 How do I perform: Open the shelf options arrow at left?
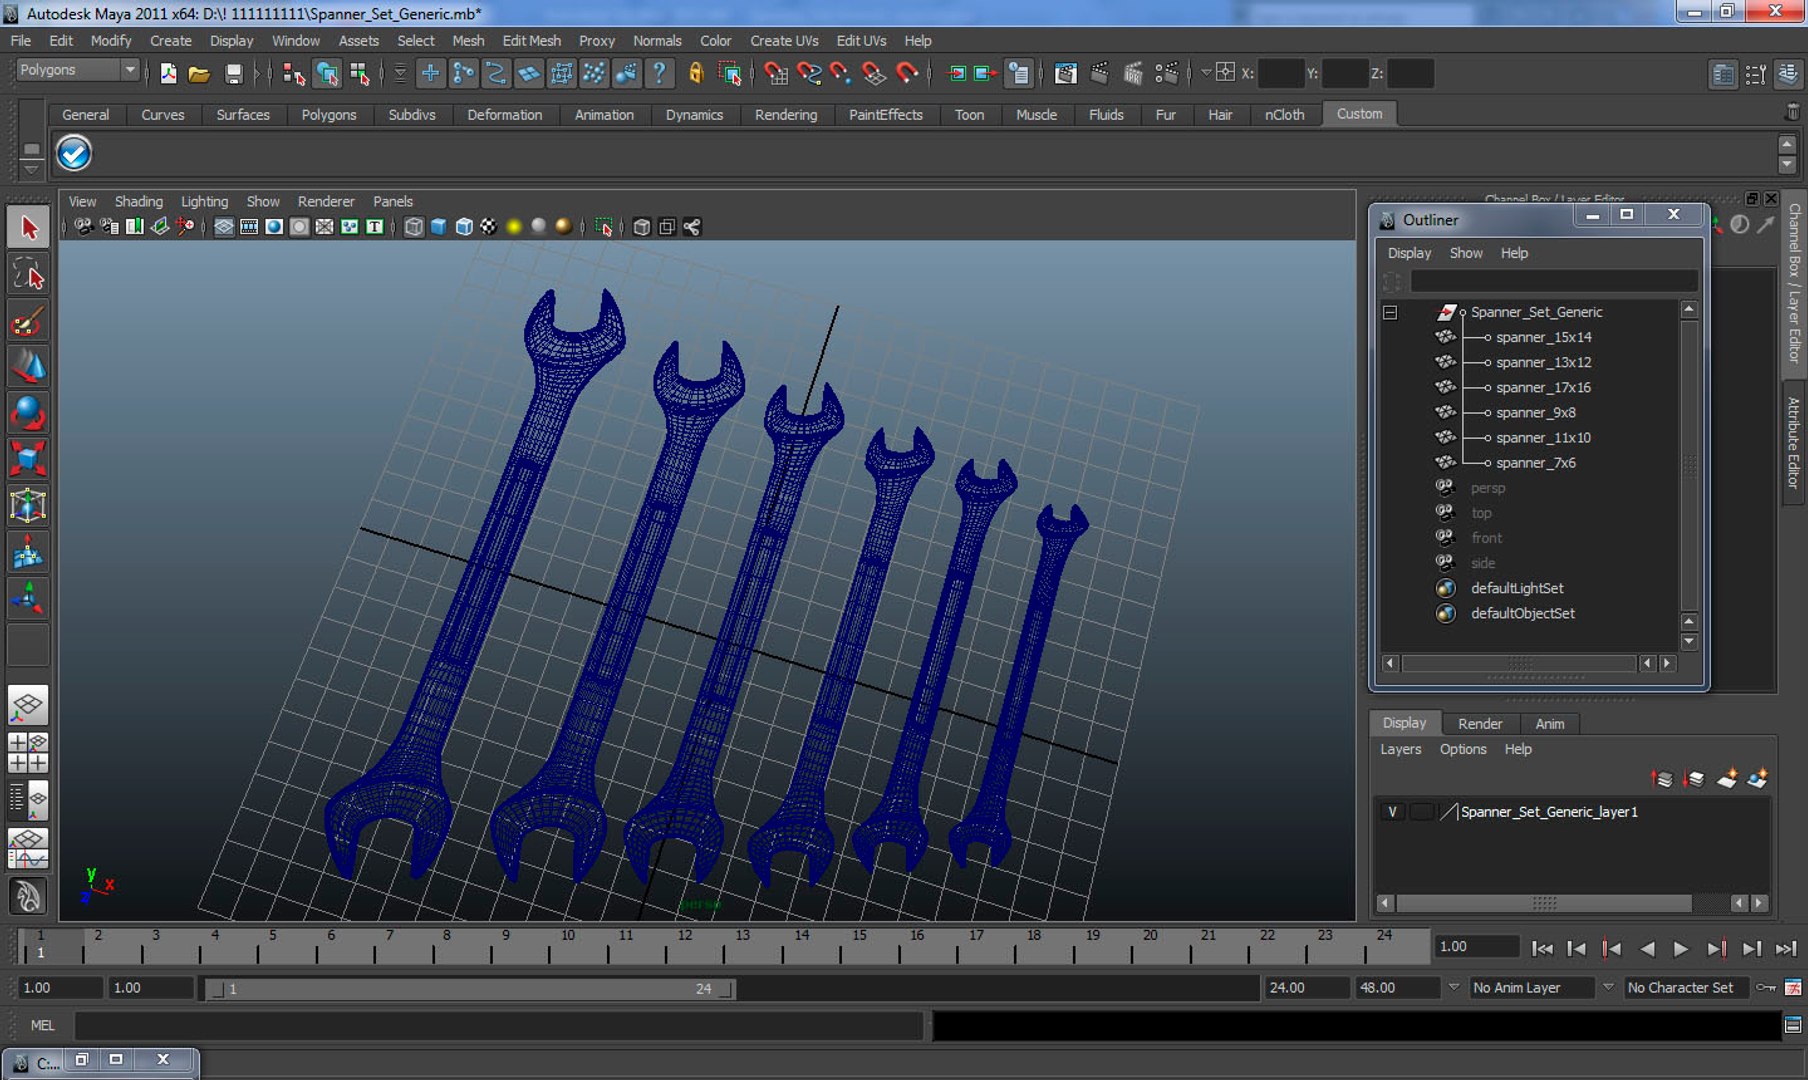tap(31, 170)
